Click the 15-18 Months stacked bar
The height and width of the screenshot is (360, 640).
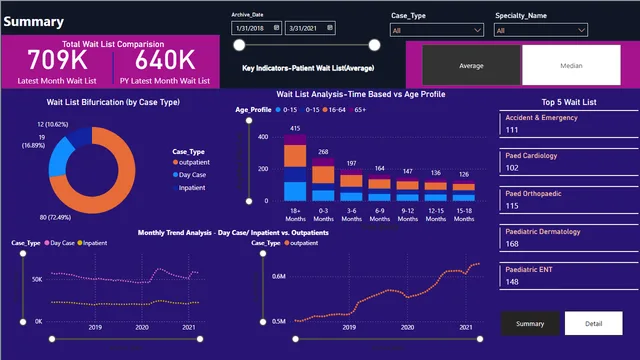[x=464, y=191]
